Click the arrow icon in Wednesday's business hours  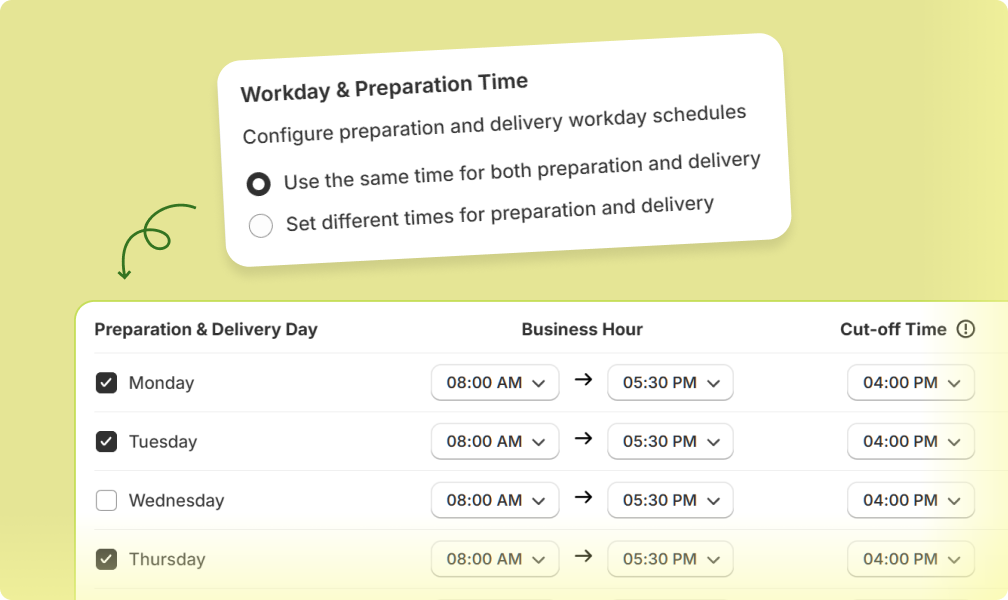click(x=584, y=499)
